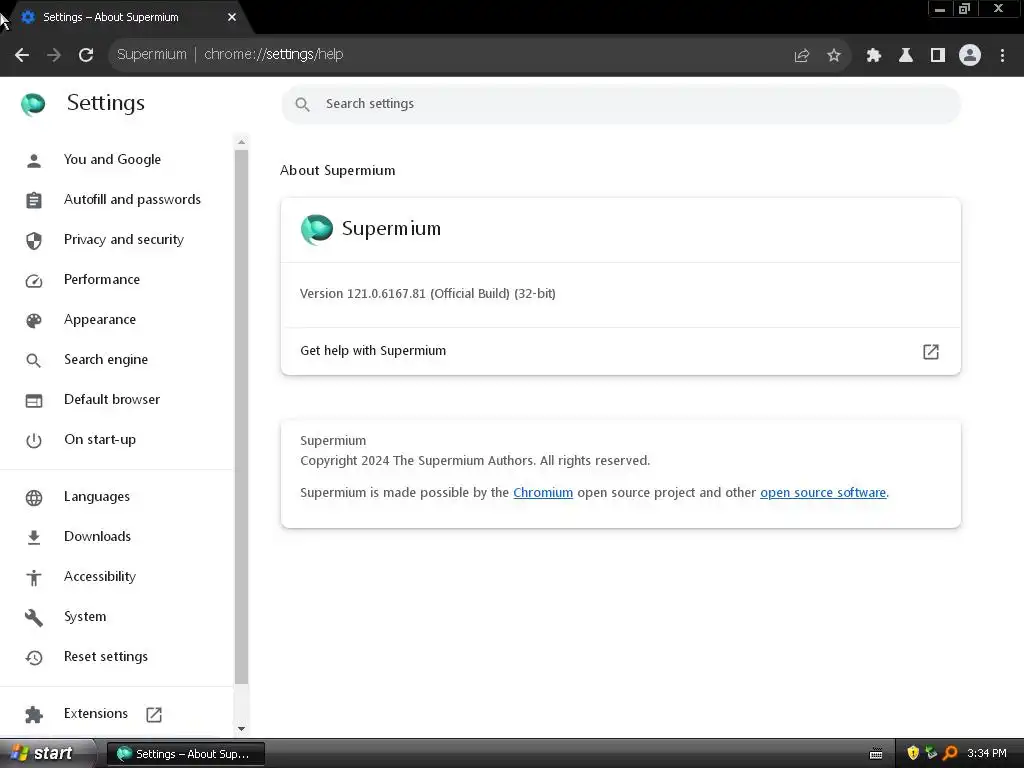
Task: Toggle the side panel icon
Action: tap(938, 56)
